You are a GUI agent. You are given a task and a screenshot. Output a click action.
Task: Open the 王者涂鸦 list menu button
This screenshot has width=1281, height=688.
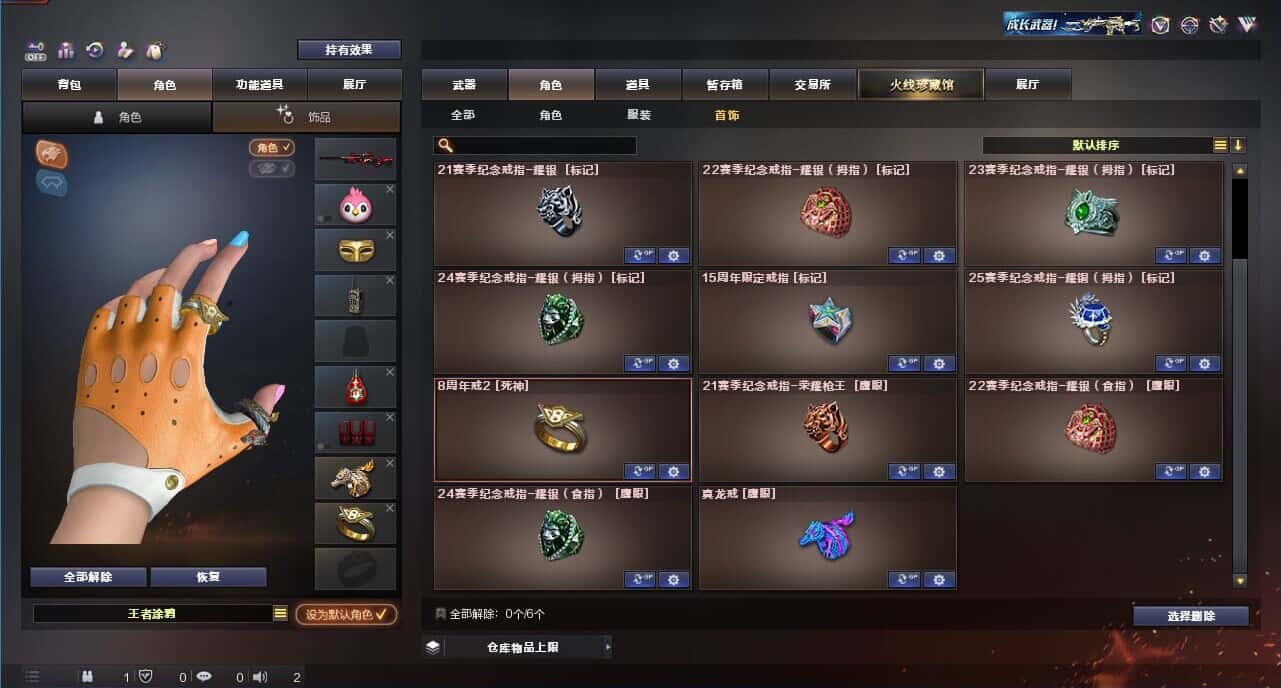(280, 614)
